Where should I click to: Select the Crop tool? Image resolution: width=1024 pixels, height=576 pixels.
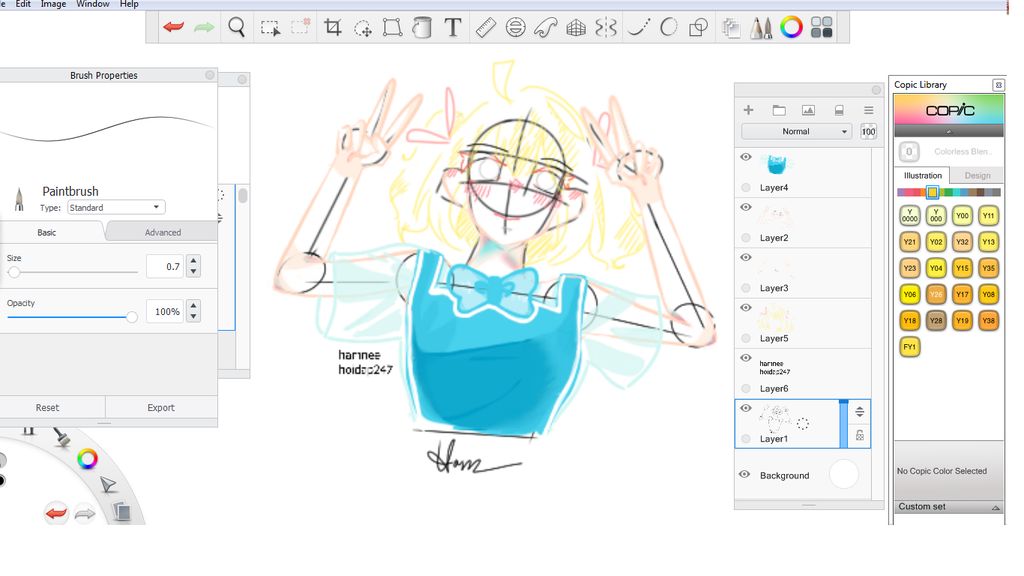click(x=332, y=27)
